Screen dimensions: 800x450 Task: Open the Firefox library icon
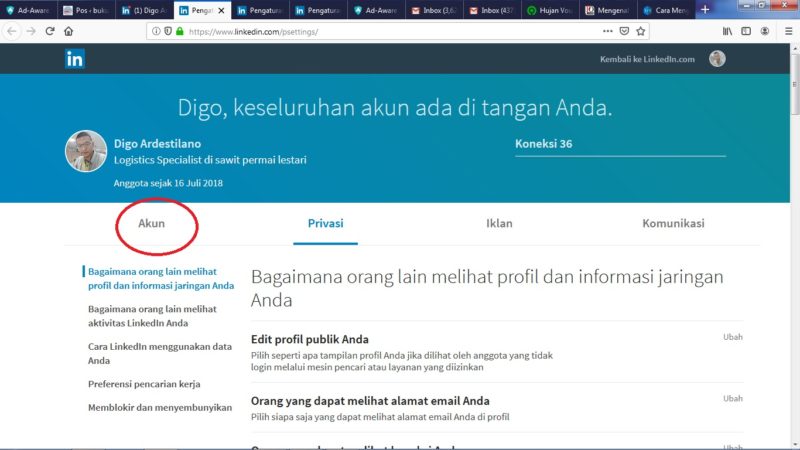[x=727, y=31]
